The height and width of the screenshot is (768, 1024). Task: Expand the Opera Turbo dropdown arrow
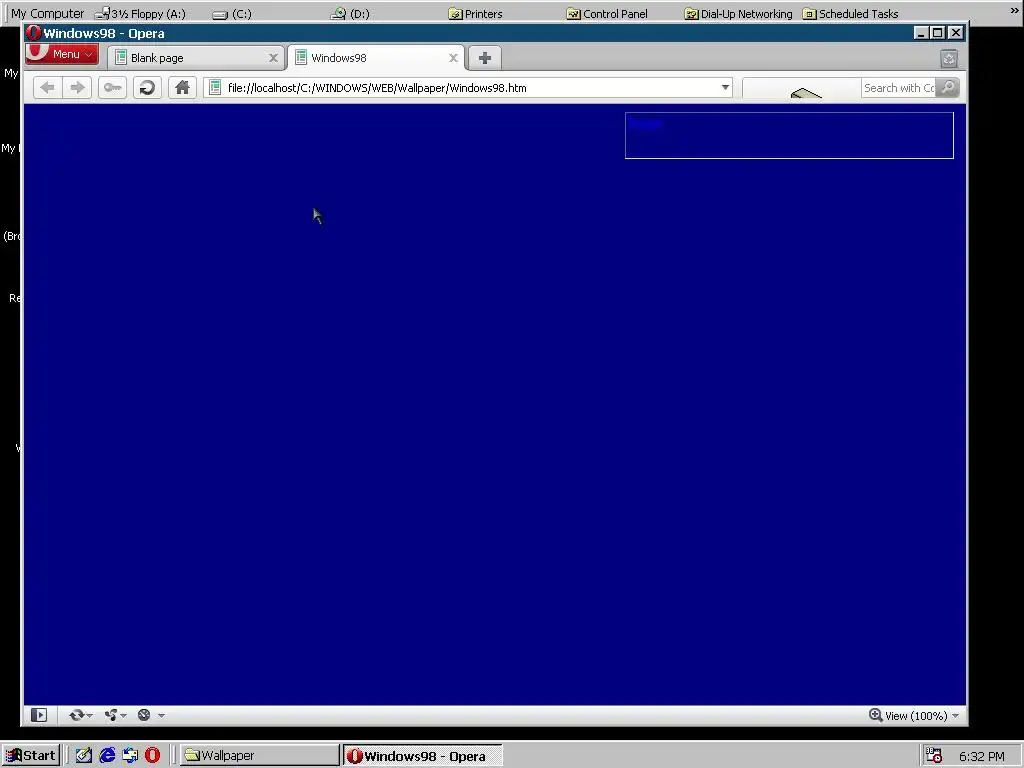[x=161, y=716]
